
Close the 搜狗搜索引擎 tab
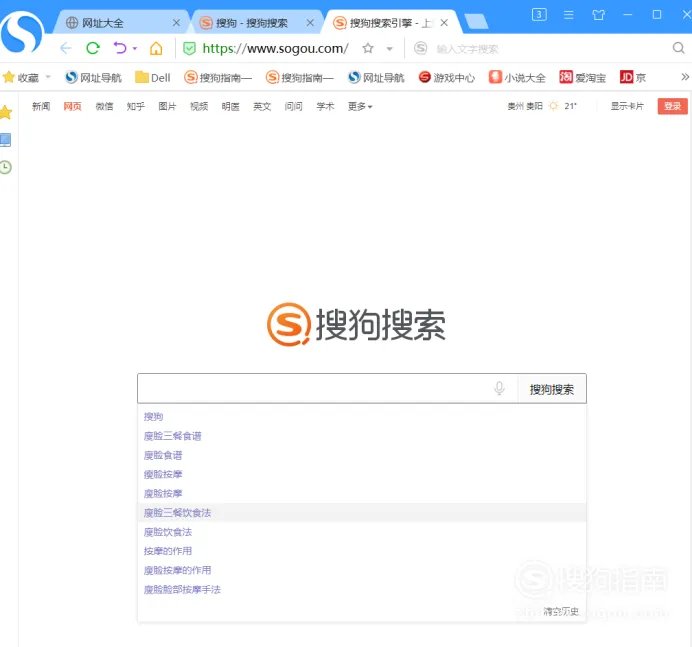(444, 23)
